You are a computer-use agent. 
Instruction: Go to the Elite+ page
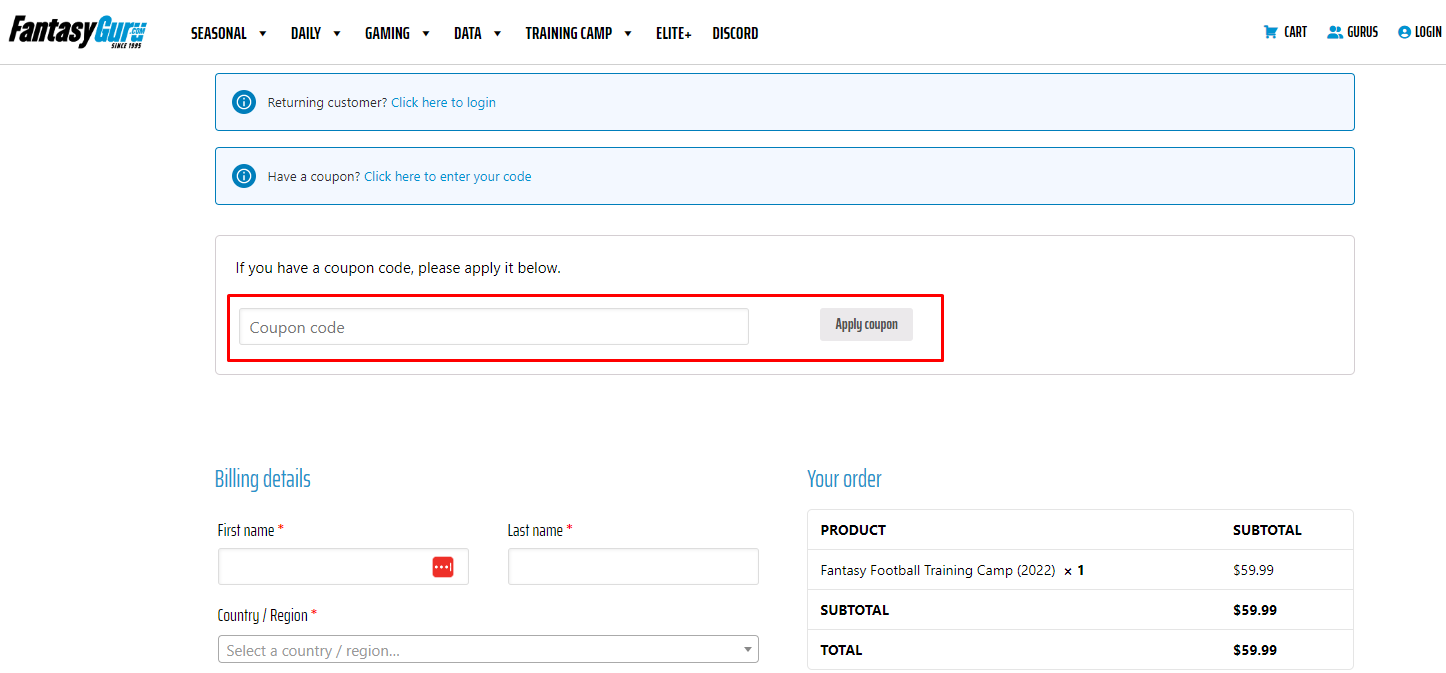point(674,33)
